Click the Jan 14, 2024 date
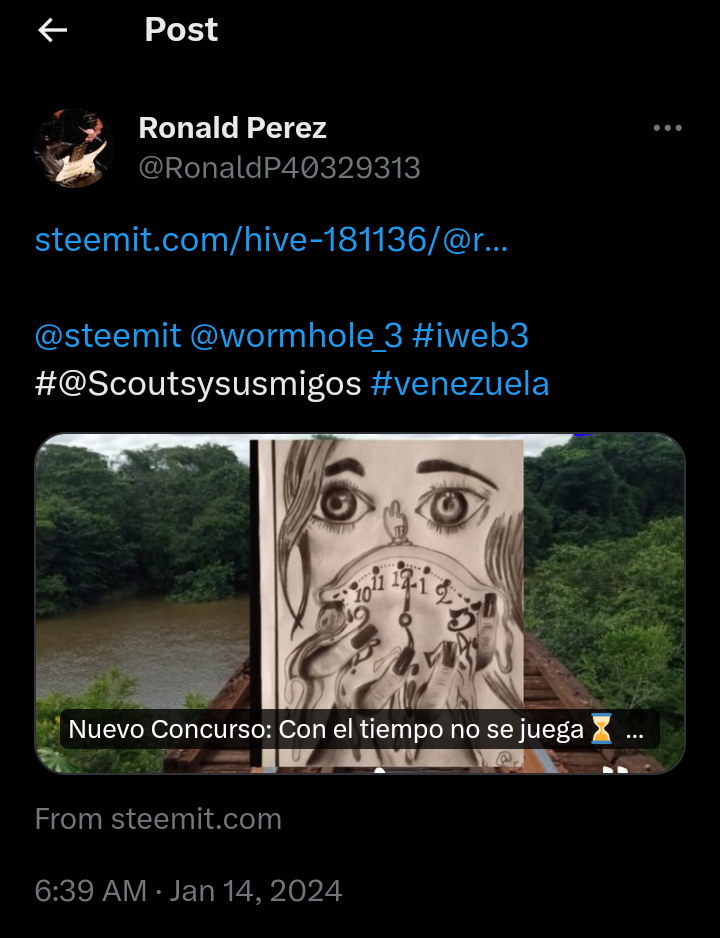 256,891
